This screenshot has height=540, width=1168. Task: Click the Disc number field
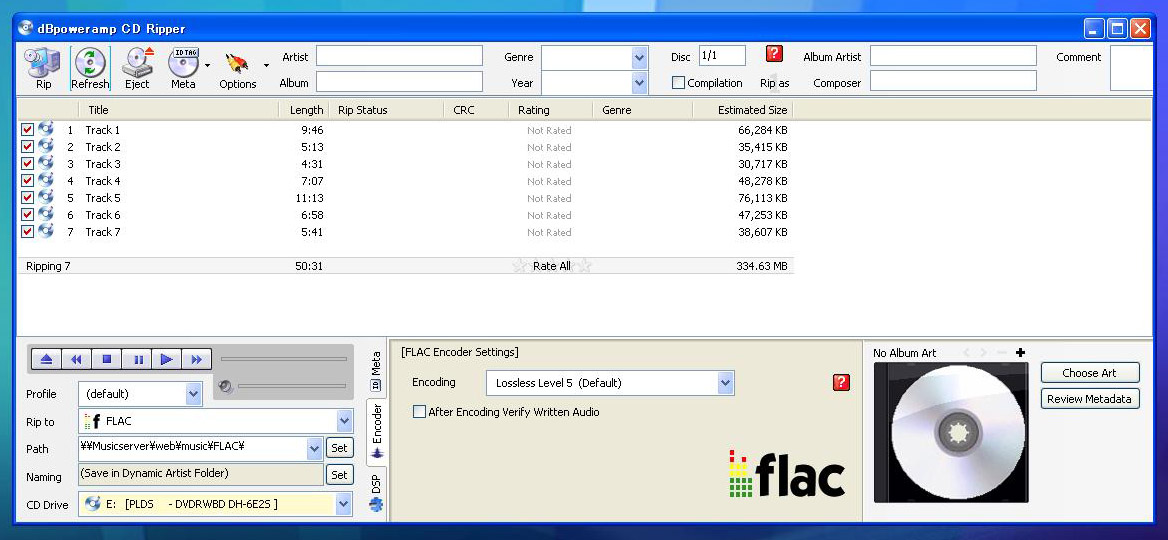pos(722,56)
